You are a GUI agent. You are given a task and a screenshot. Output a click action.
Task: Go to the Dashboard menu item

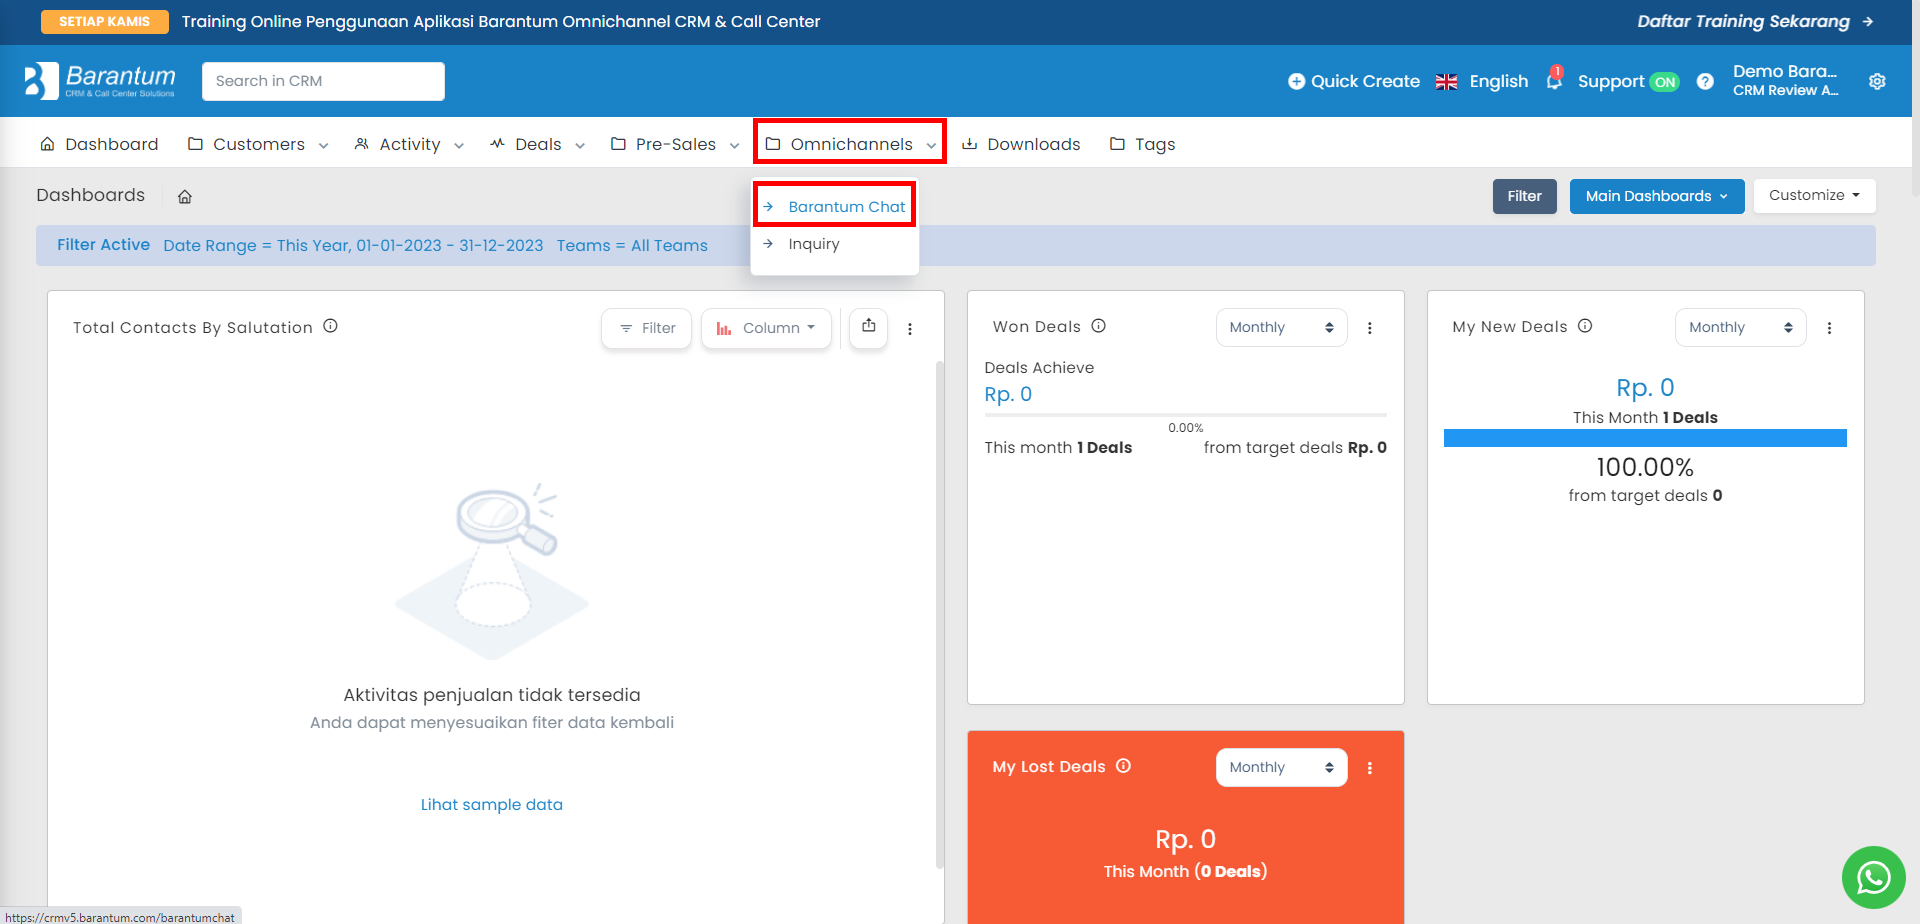99,144
